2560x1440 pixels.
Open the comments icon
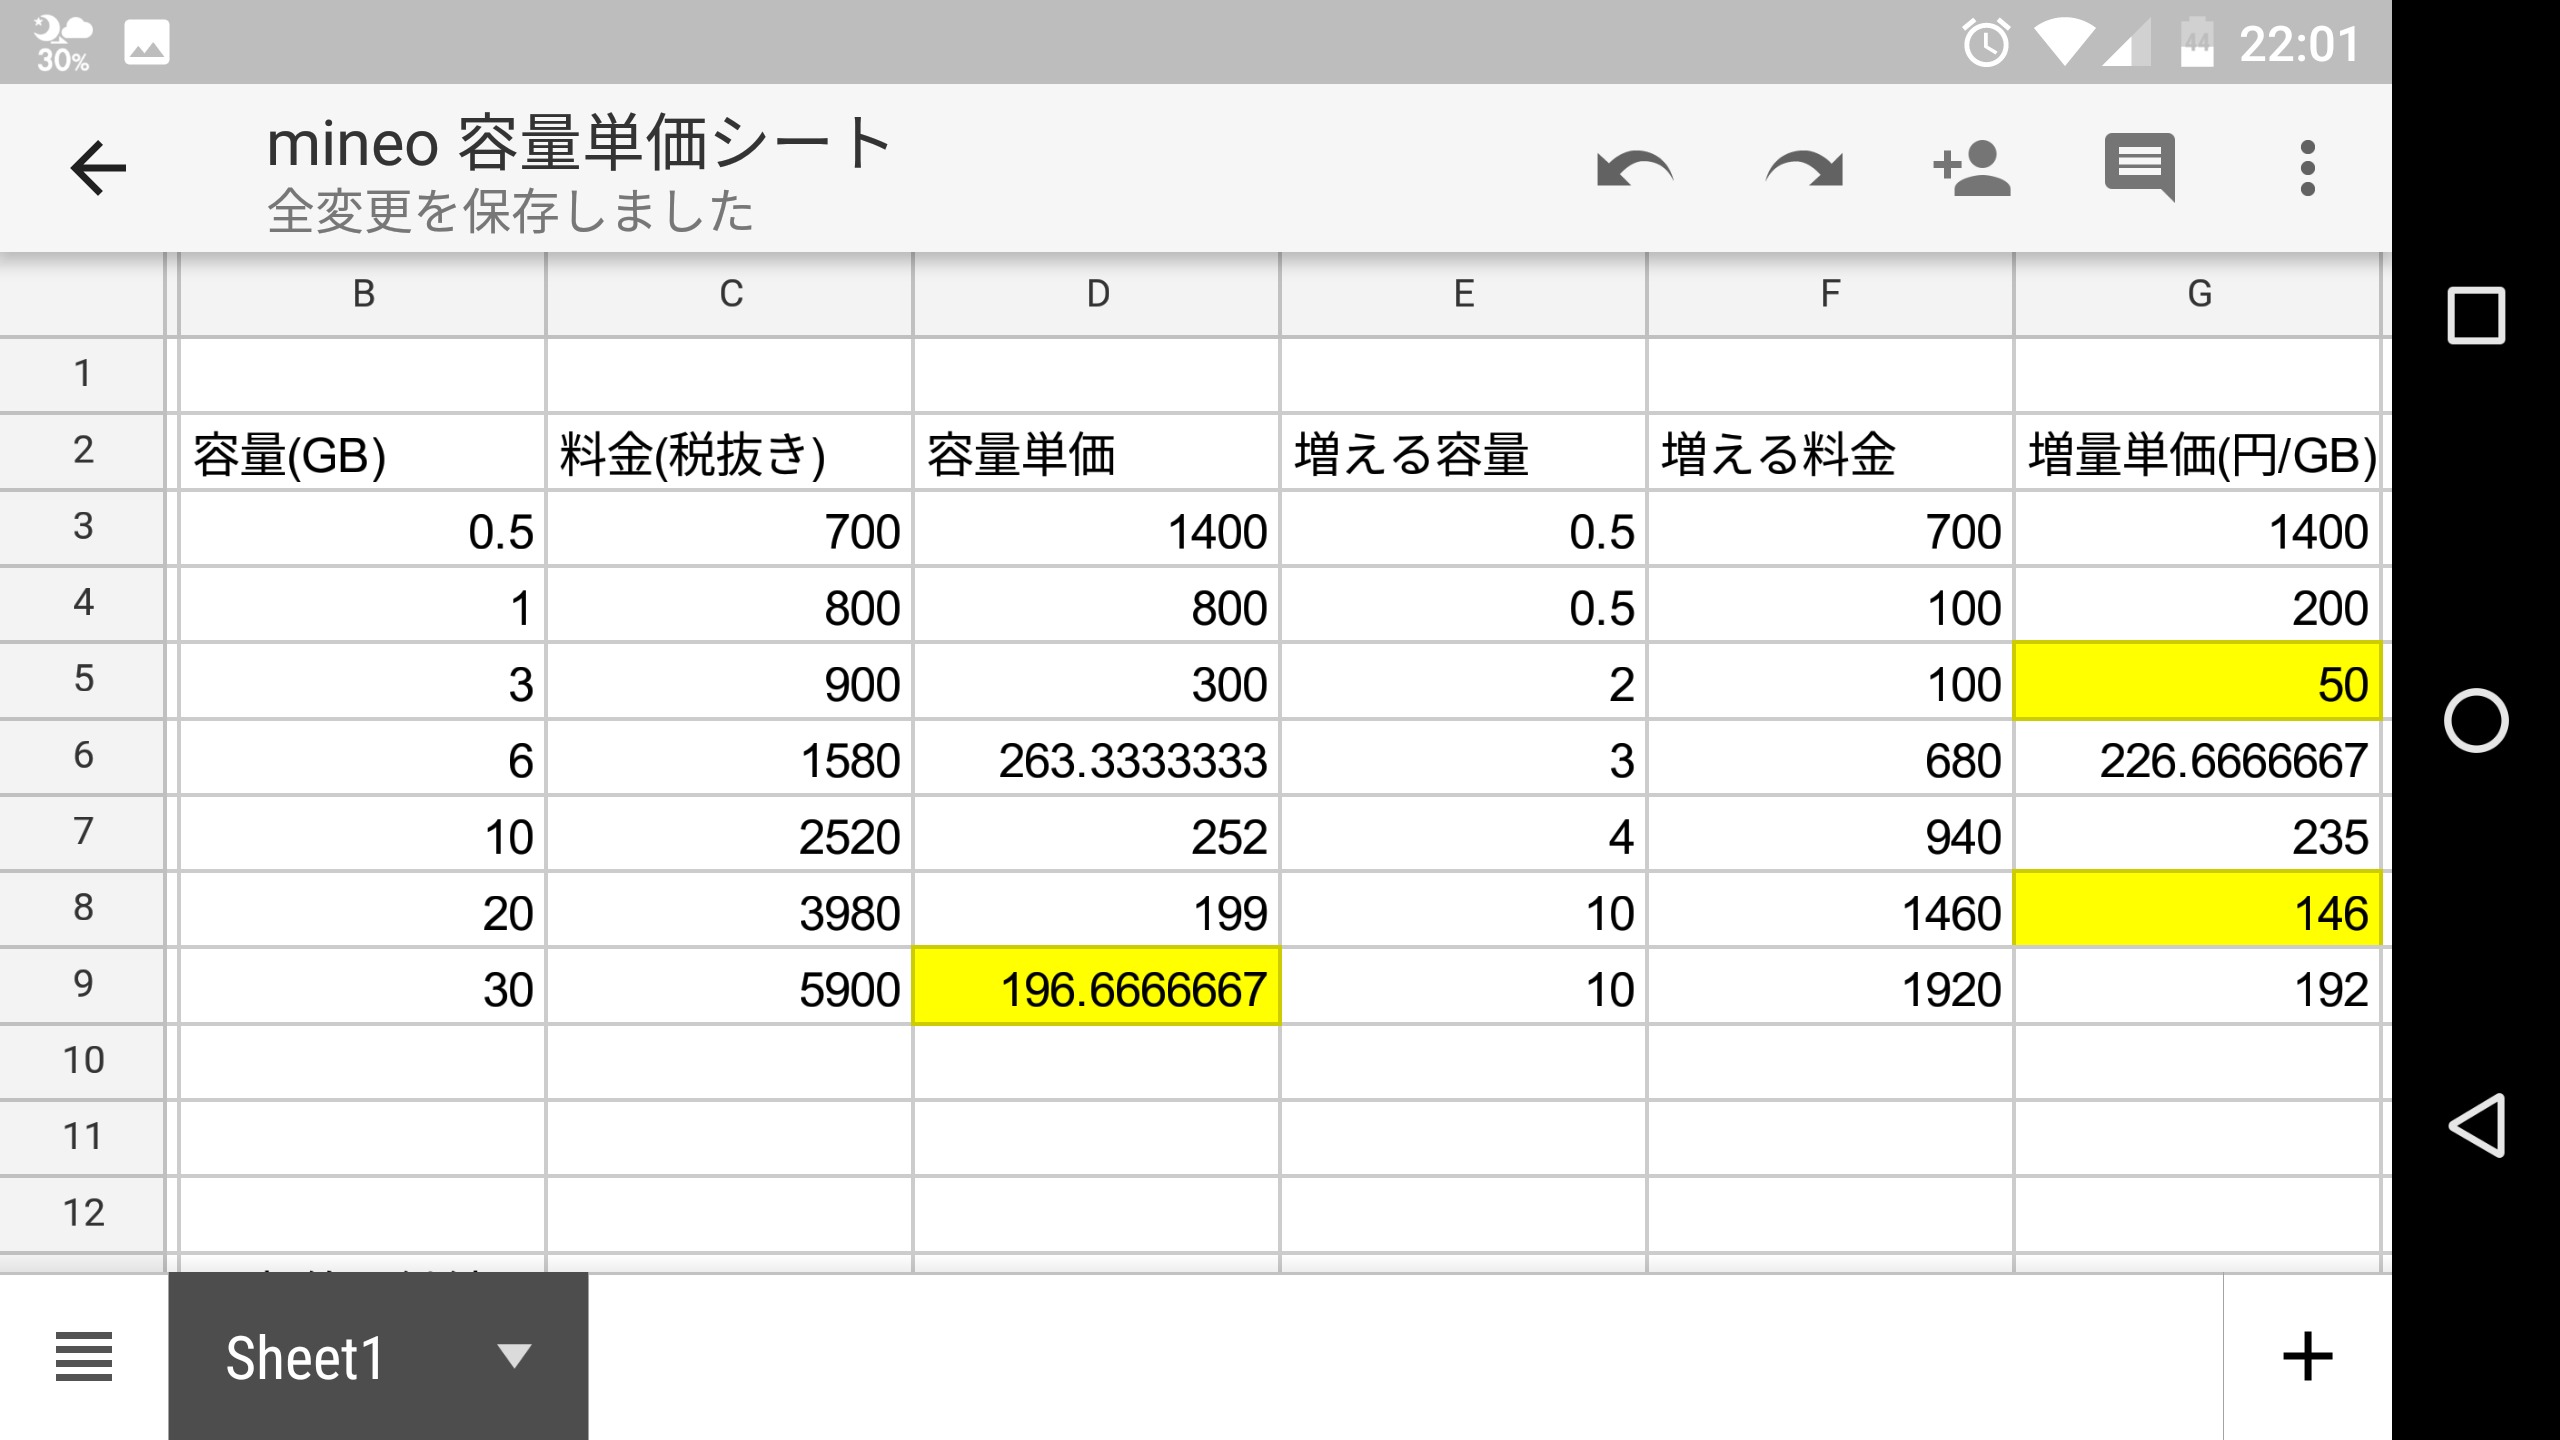coord(2139,166)
